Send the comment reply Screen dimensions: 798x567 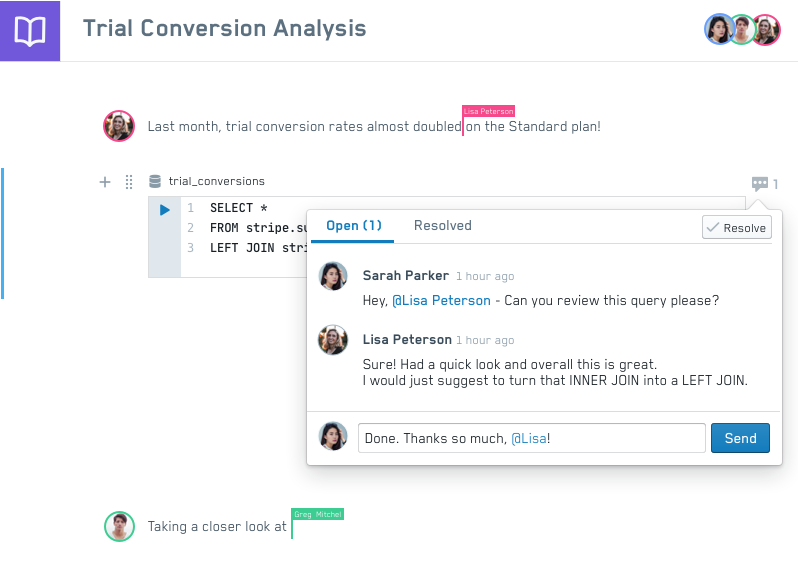[x=740, y=438]
